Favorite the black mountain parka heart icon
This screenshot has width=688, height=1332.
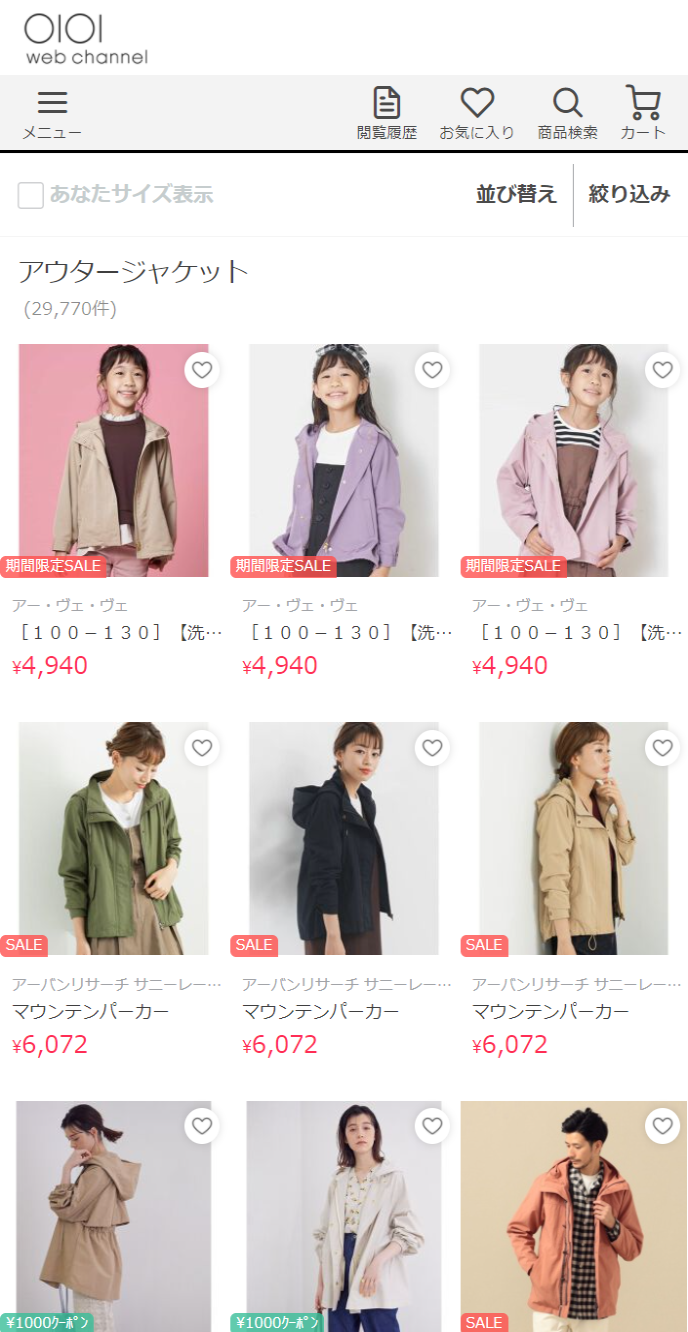coord(432,748)
